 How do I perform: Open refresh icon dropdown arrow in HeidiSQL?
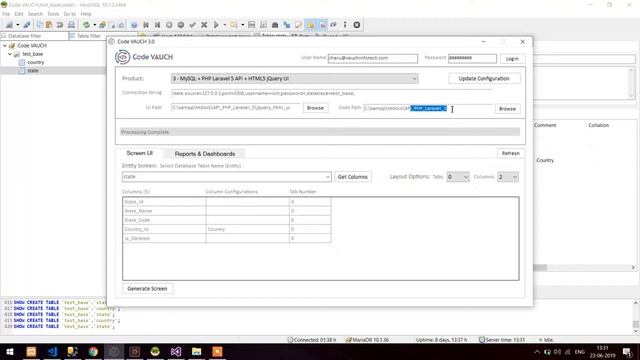point(94,25)
